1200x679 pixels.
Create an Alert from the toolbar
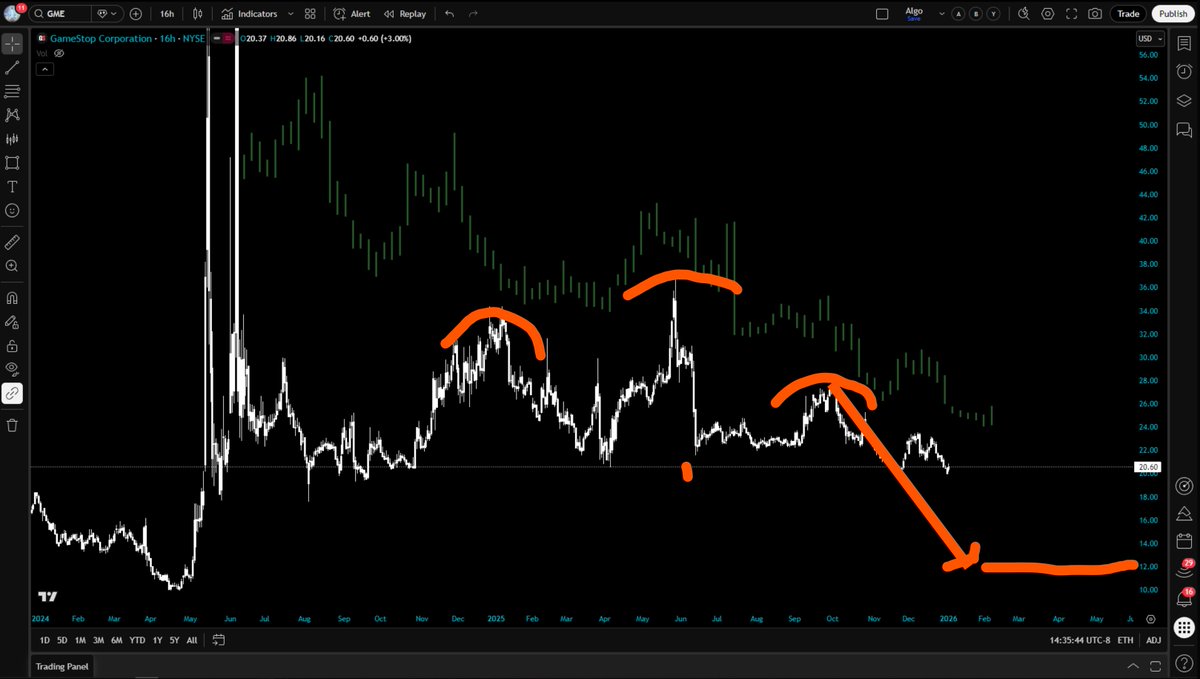click(352, 14)
